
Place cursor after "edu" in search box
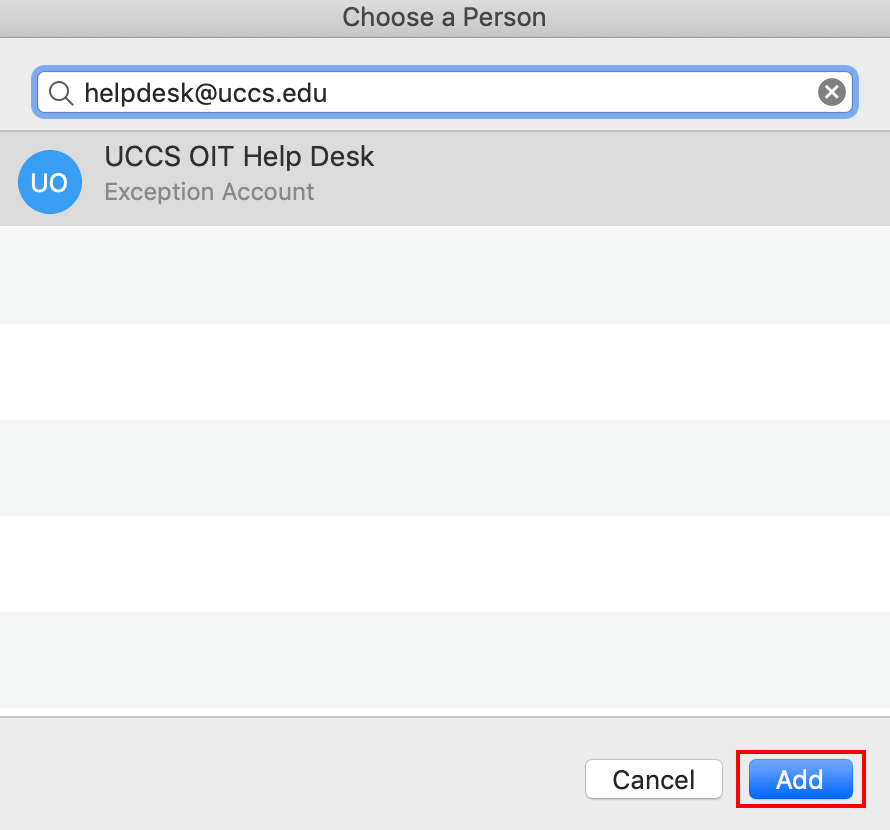tap(328, 93)
